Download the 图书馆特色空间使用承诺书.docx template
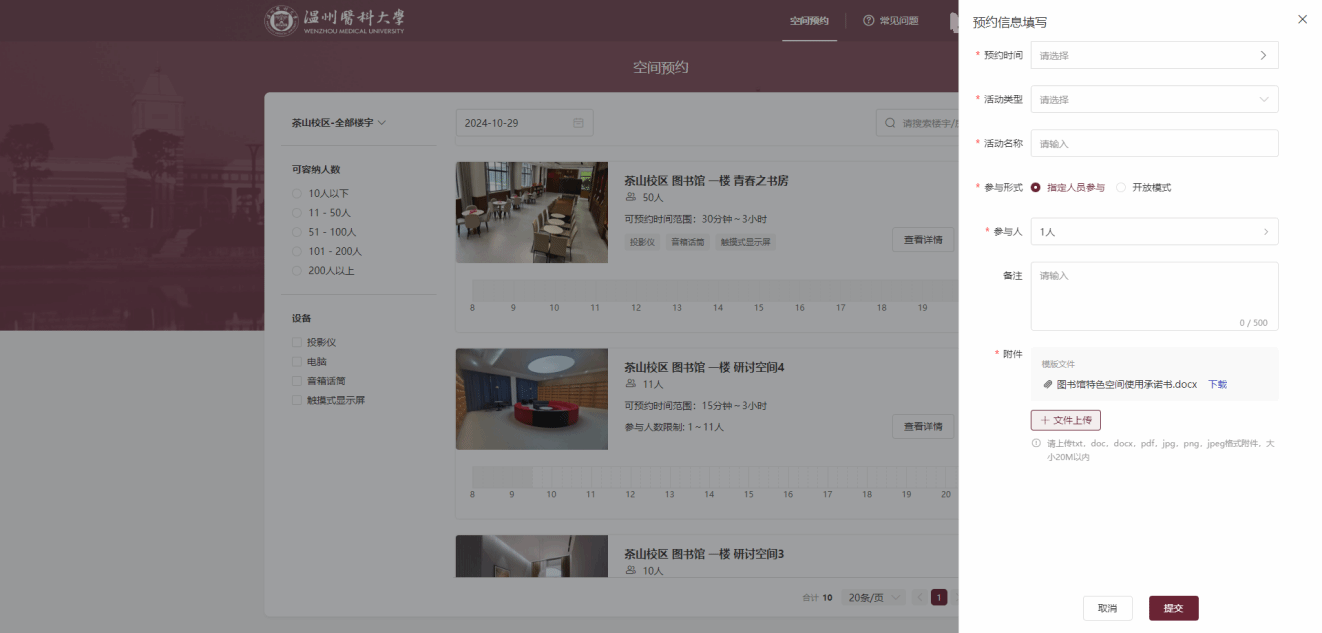The height and width of the screenshot is (633, 1322). (1217, 384)
